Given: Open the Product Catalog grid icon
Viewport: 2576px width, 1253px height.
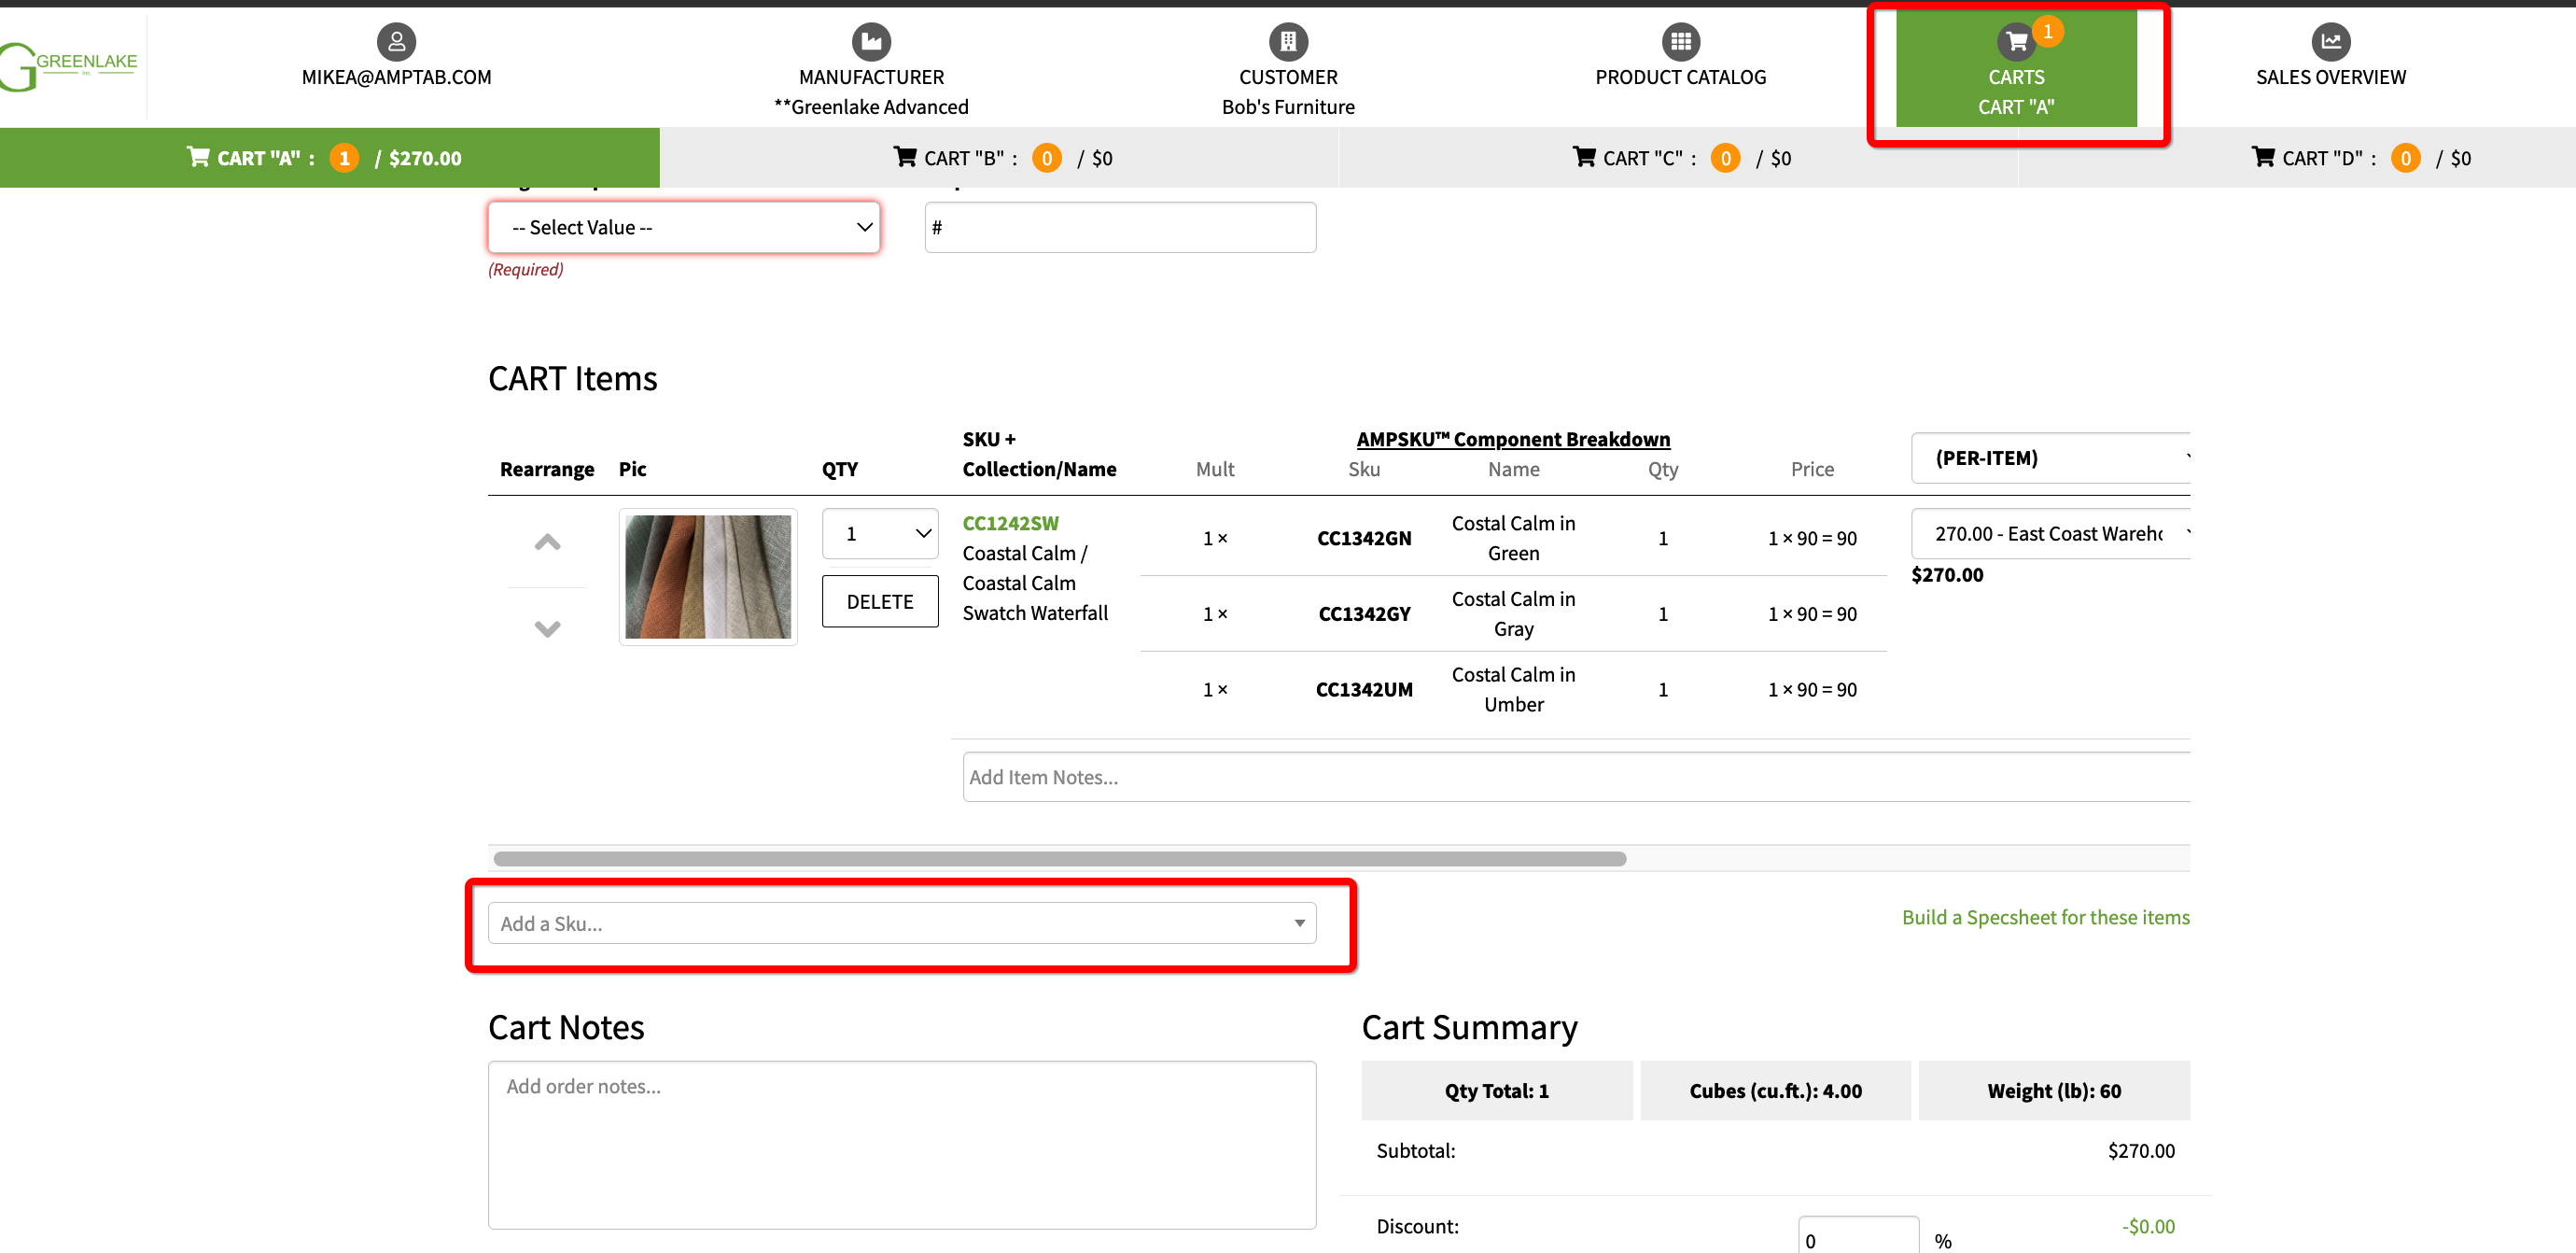Looking at the screenshot, I should click(1680, 41).
